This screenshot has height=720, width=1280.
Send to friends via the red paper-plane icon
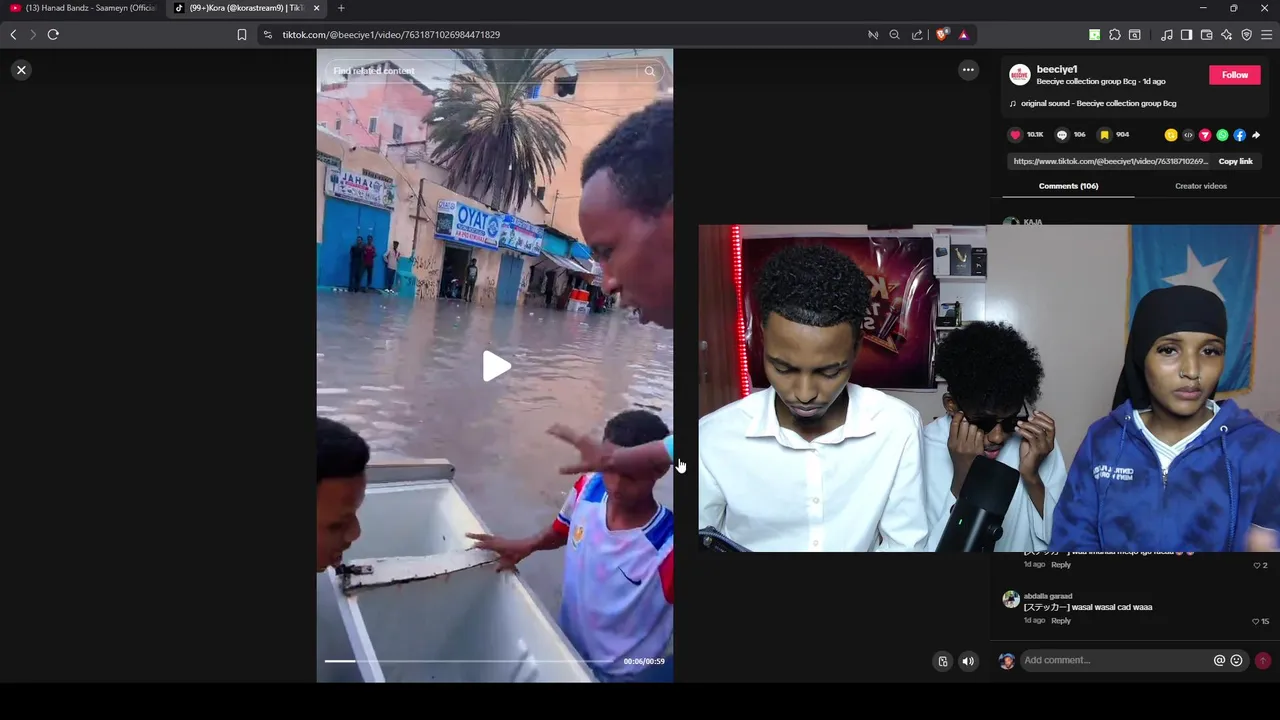pos(1205,135)
